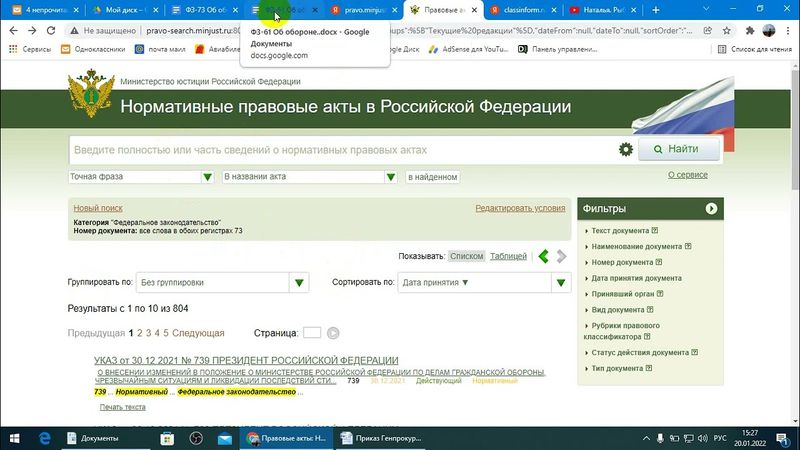Launch Microsoft Edge from the taskbar
The image size is (800, 450).
click(45, 438)
